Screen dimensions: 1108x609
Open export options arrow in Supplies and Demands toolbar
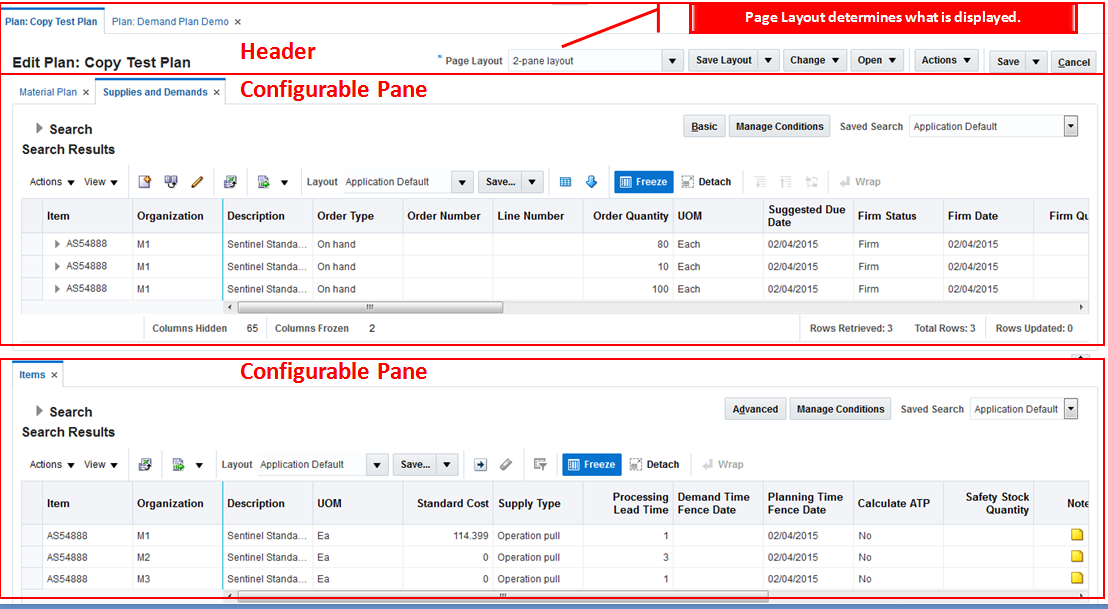click(x=284, y=182)
